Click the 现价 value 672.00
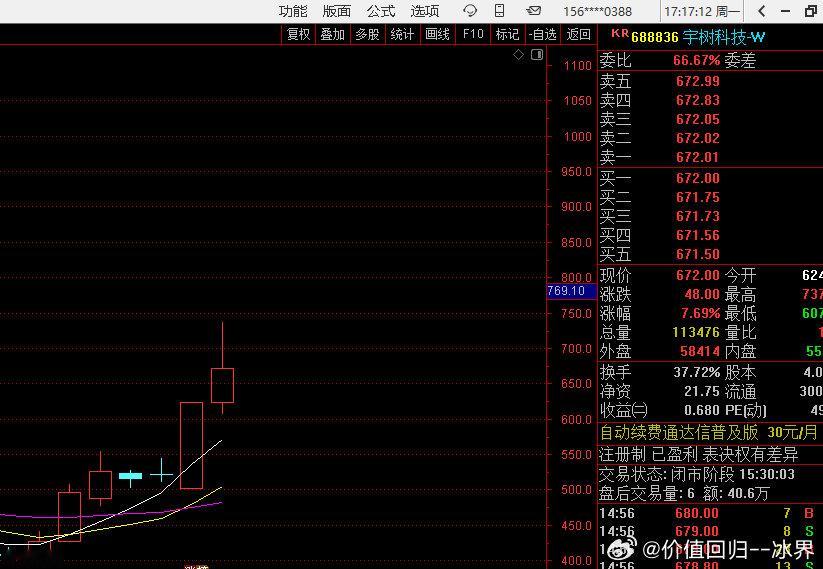The width and height of the screenshot is (823, 569). [698, 275]
